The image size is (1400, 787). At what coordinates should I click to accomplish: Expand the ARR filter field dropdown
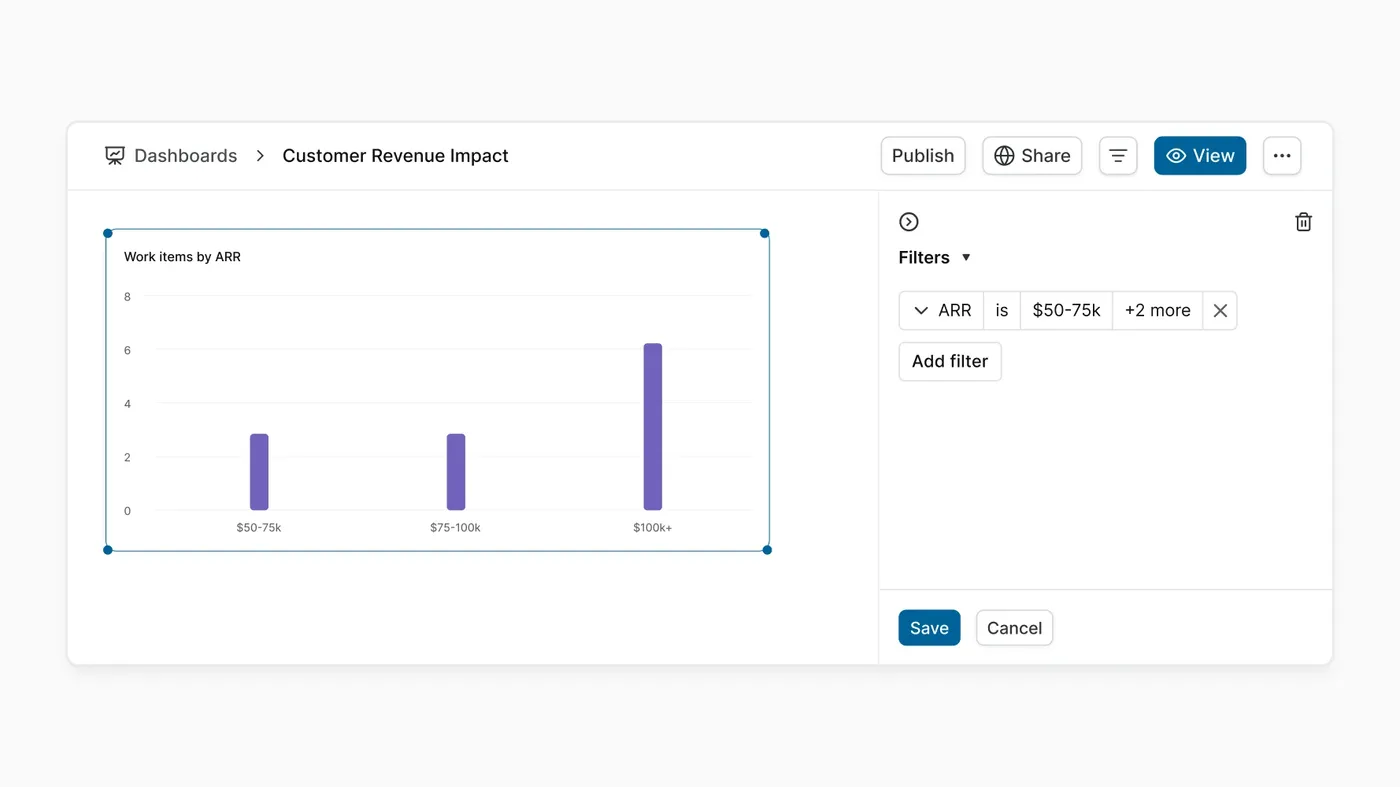(x=942, y=311)
